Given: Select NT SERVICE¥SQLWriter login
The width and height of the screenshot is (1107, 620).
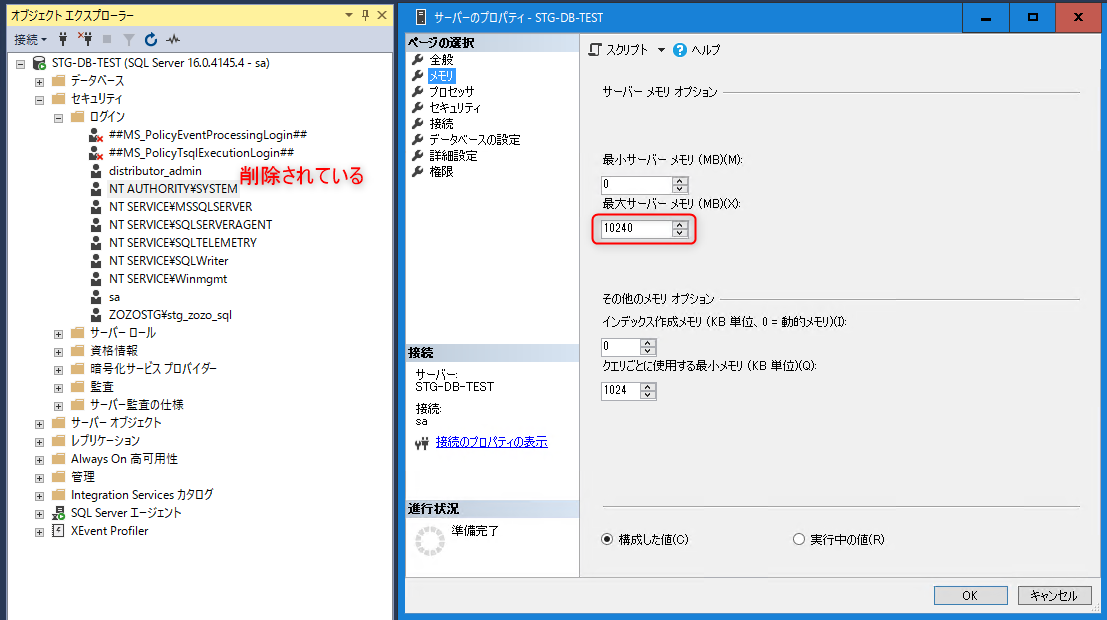Looking at the screenshot, I should point(169,261).
